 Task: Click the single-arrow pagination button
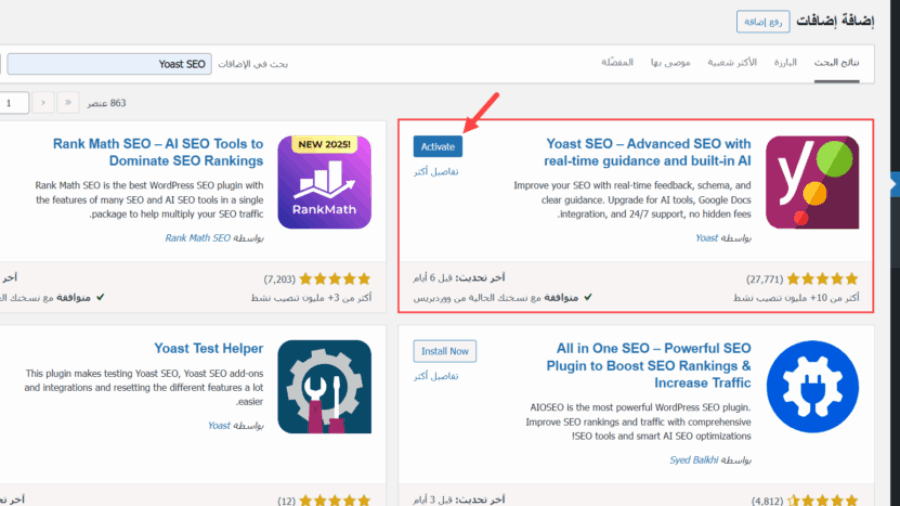pos(43,103)
